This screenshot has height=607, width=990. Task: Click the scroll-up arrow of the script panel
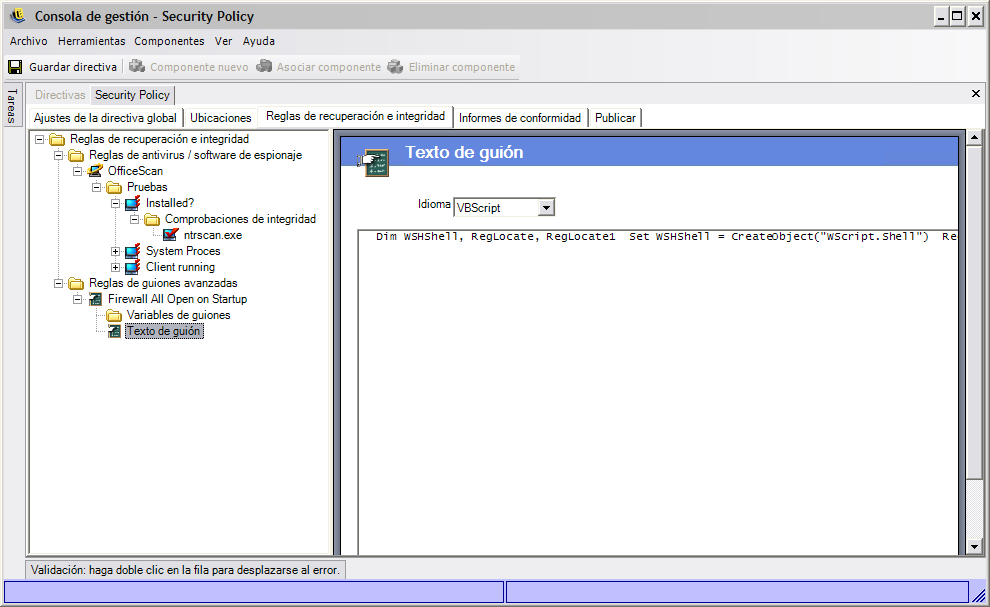(x=975, y=137)
